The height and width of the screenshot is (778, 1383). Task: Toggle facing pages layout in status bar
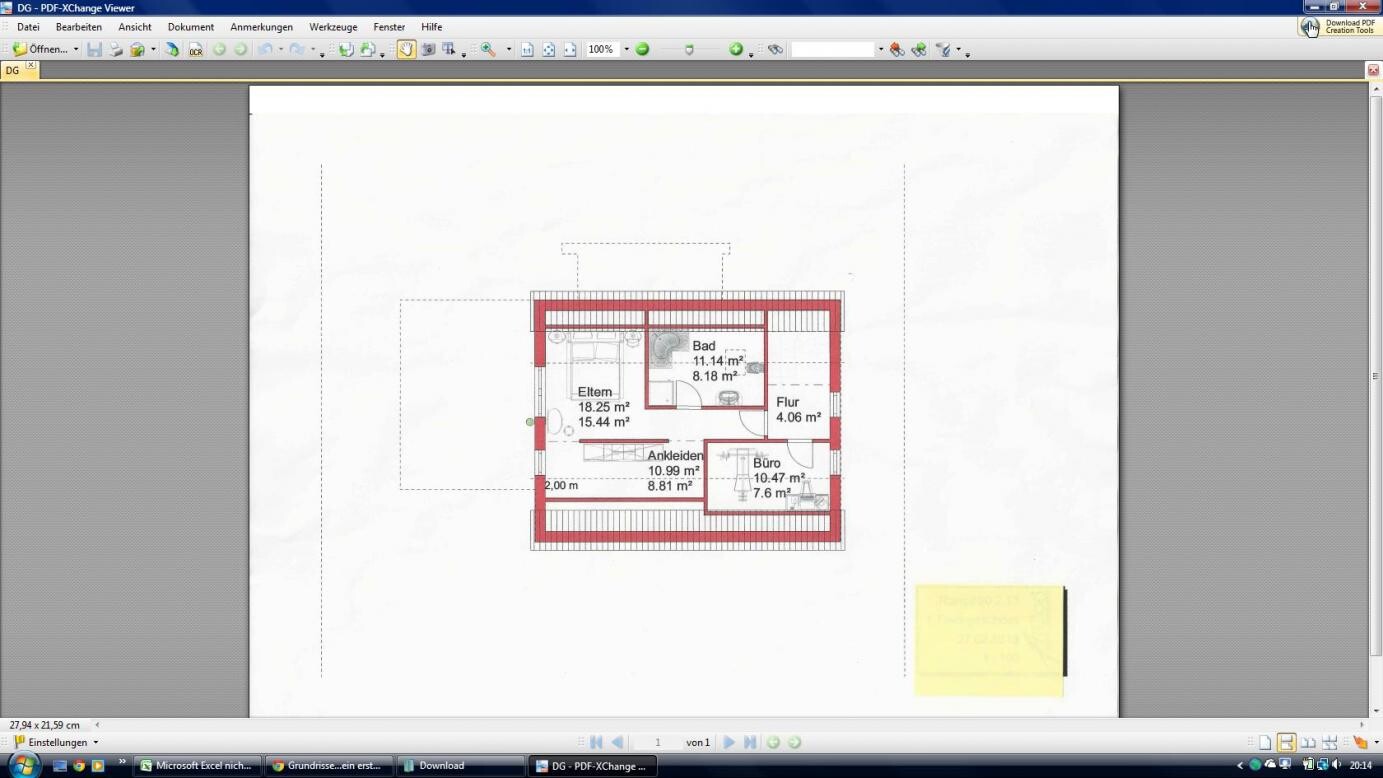click(x=1308, y=742)
